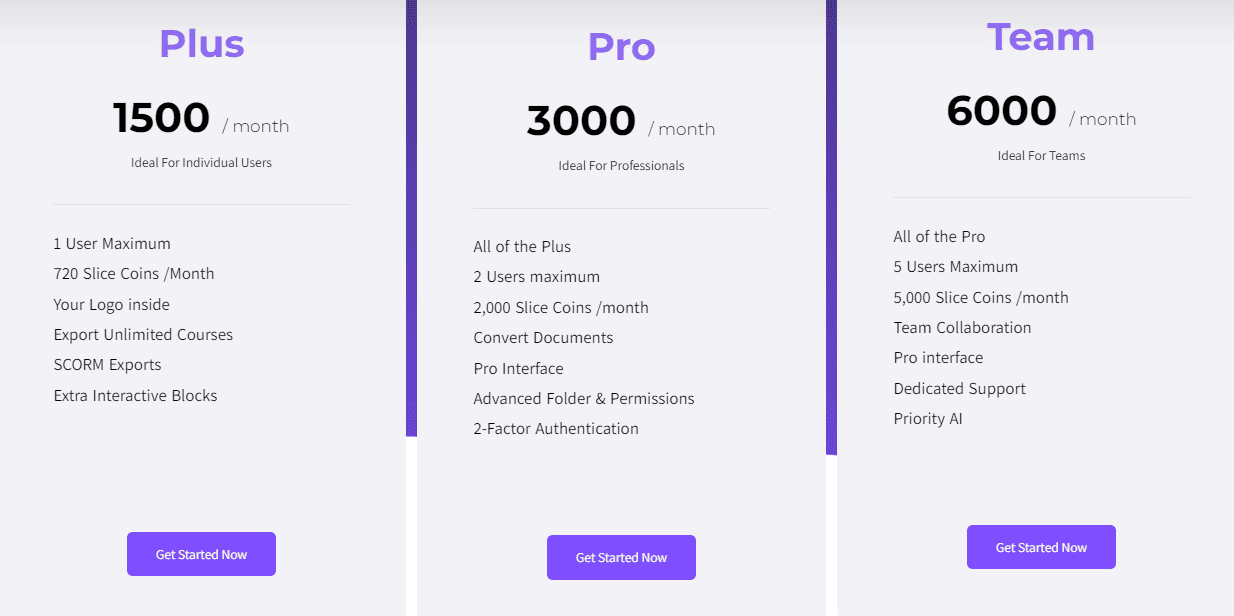Click Get Started Now under Plus plan

tap(201, 553)
